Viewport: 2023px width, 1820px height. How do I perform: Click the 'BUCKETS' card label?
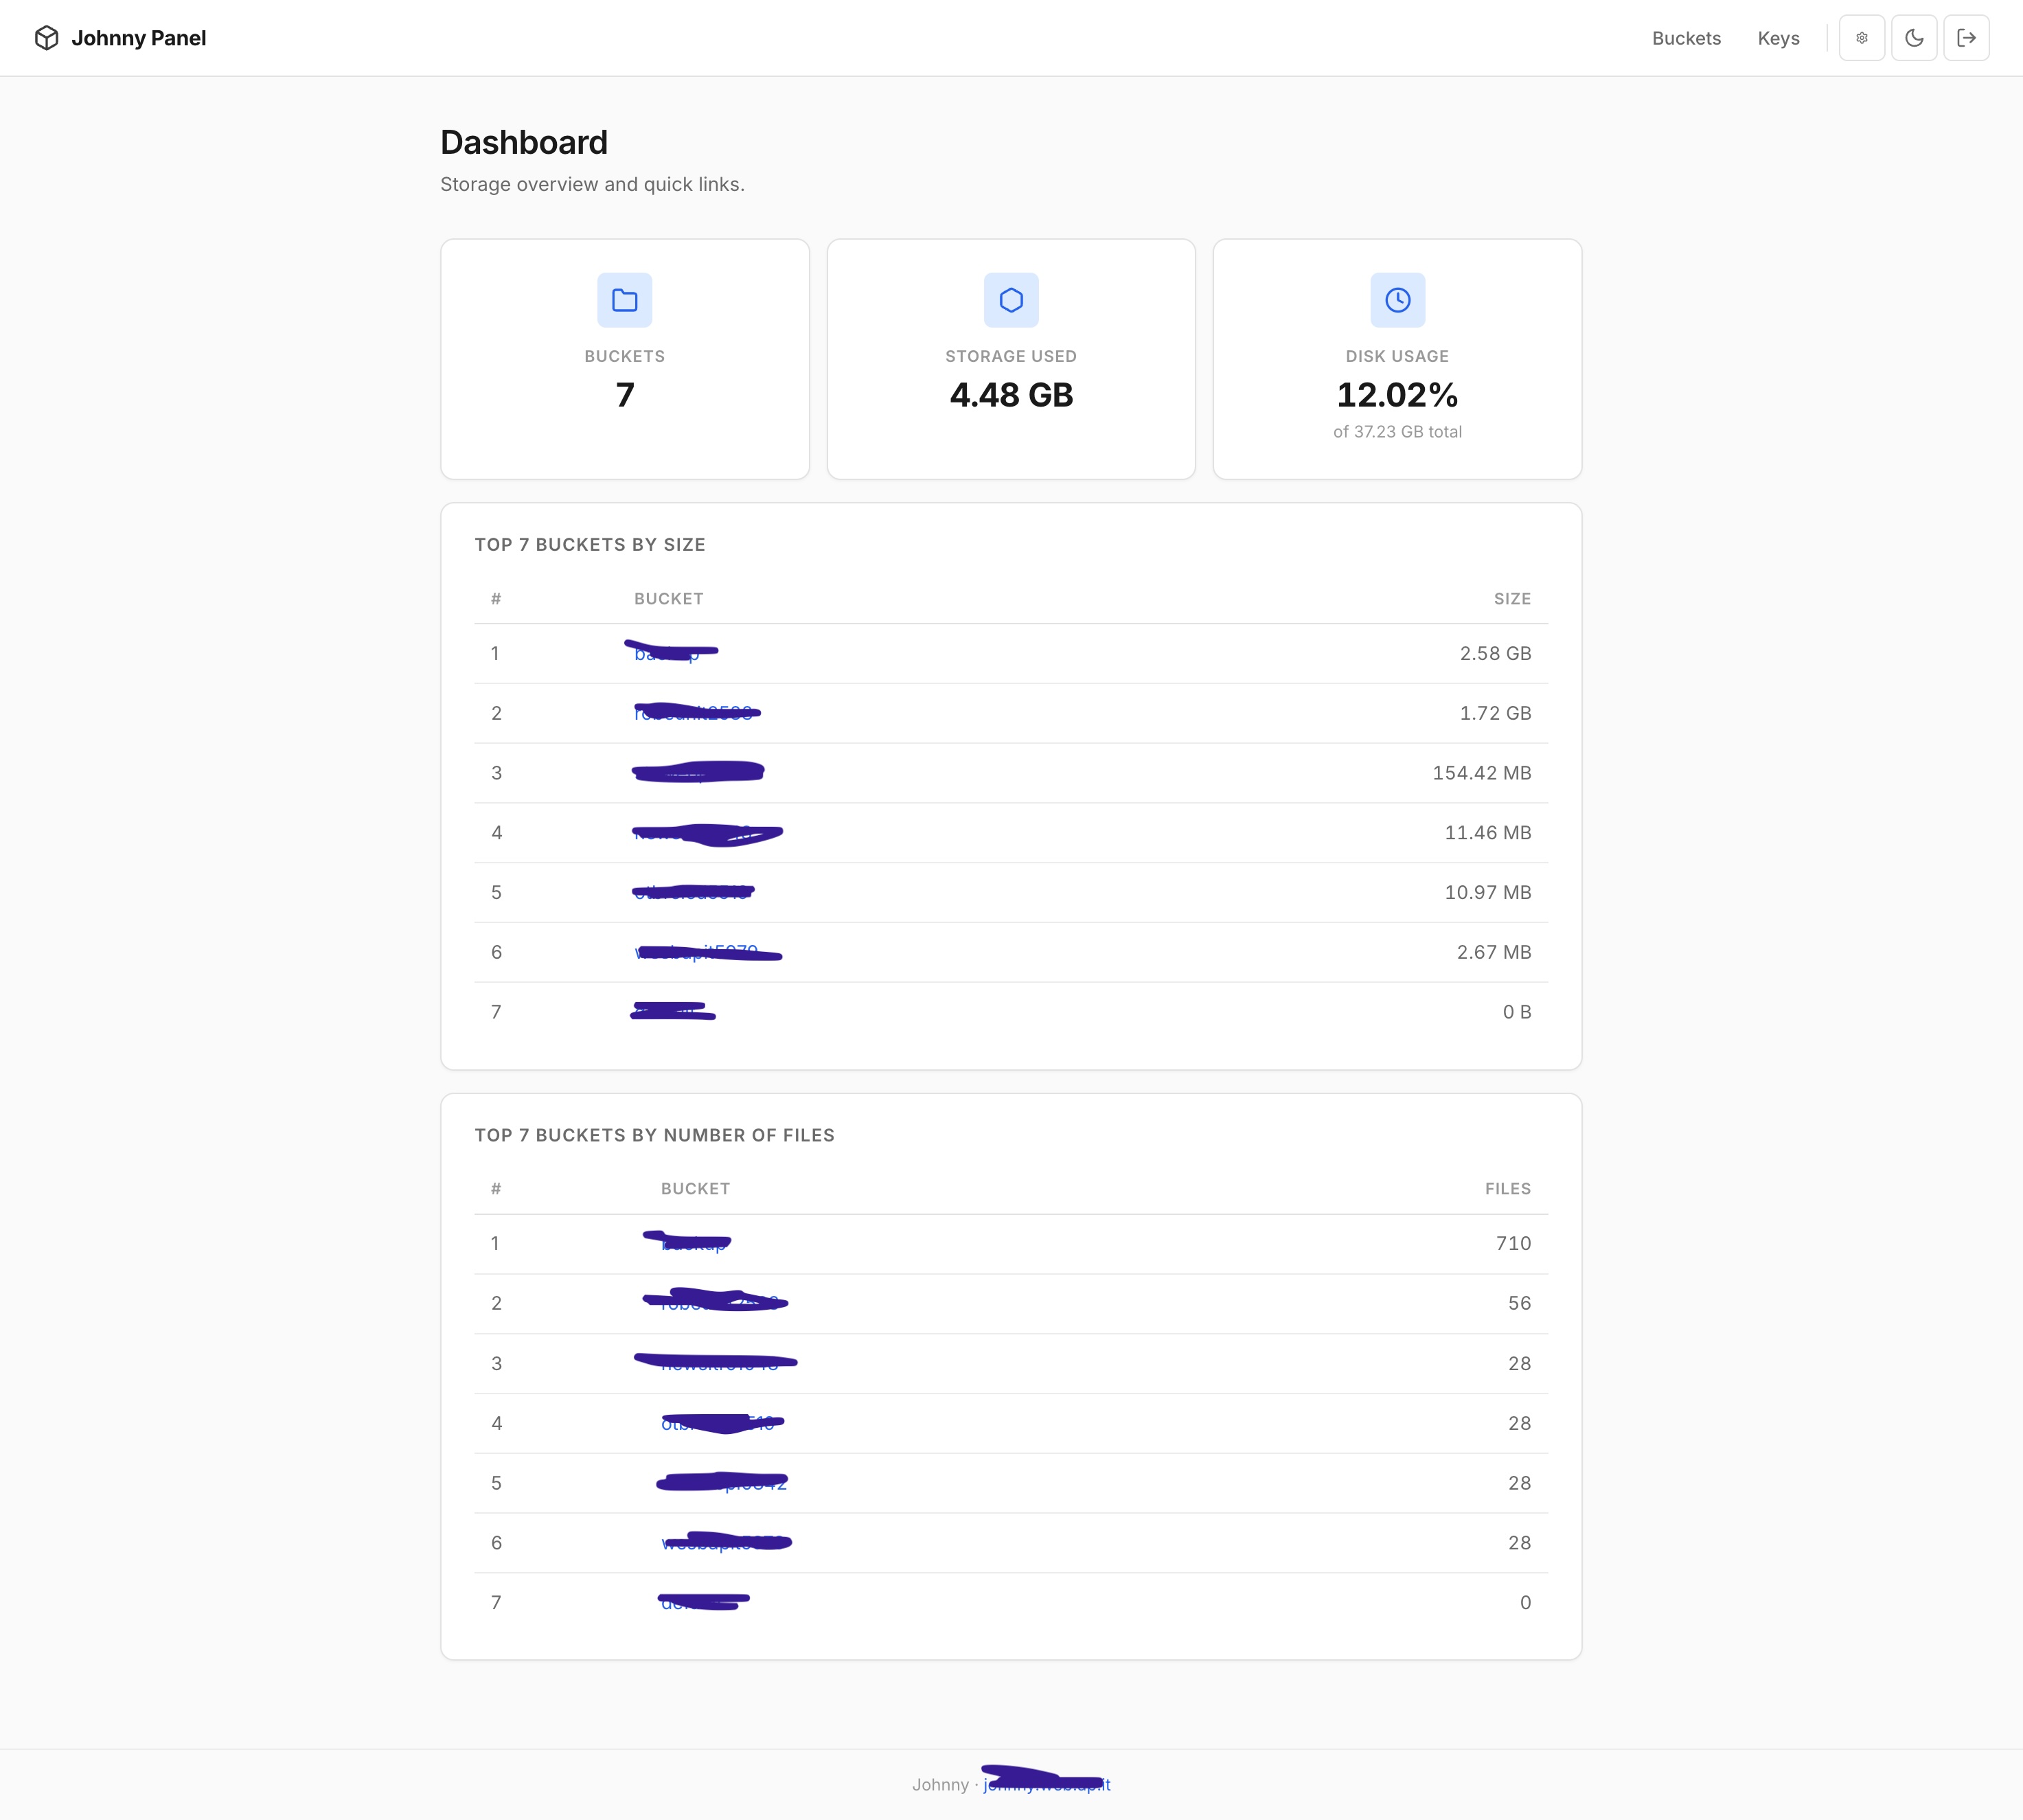click(625, 356)
